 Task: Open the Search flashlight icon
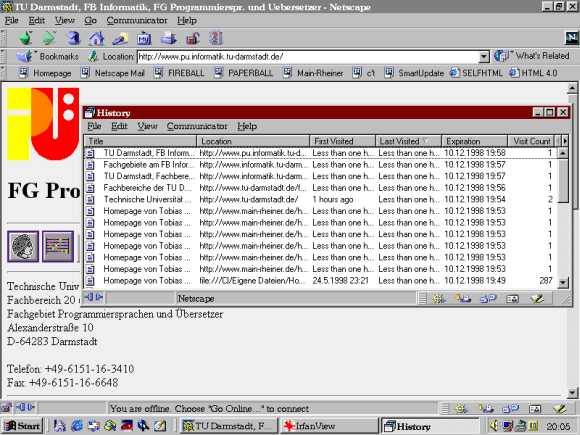(120, 38)
